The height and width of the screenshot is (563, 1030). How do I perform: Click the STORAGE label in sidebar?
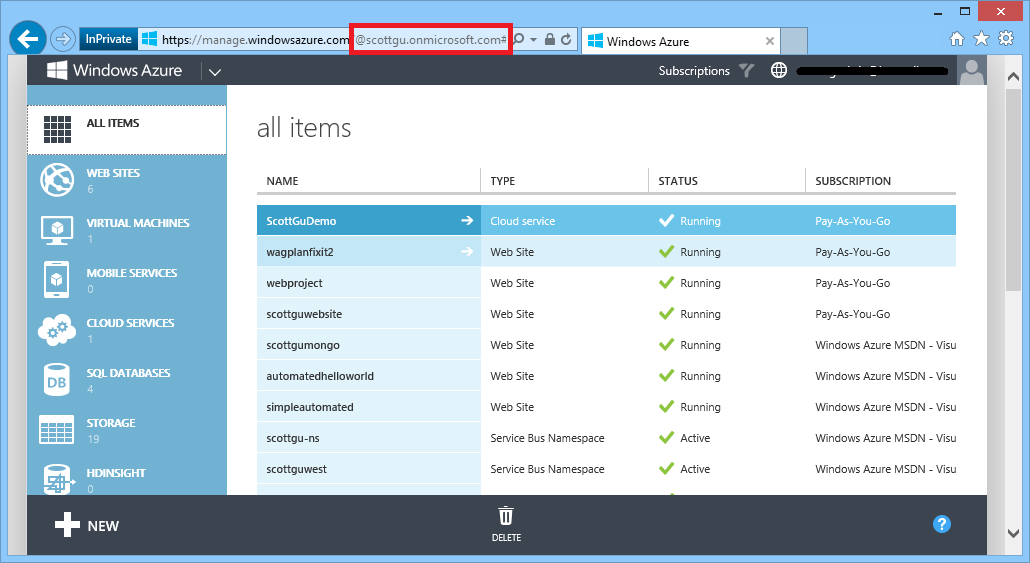(x=111, y=423)
